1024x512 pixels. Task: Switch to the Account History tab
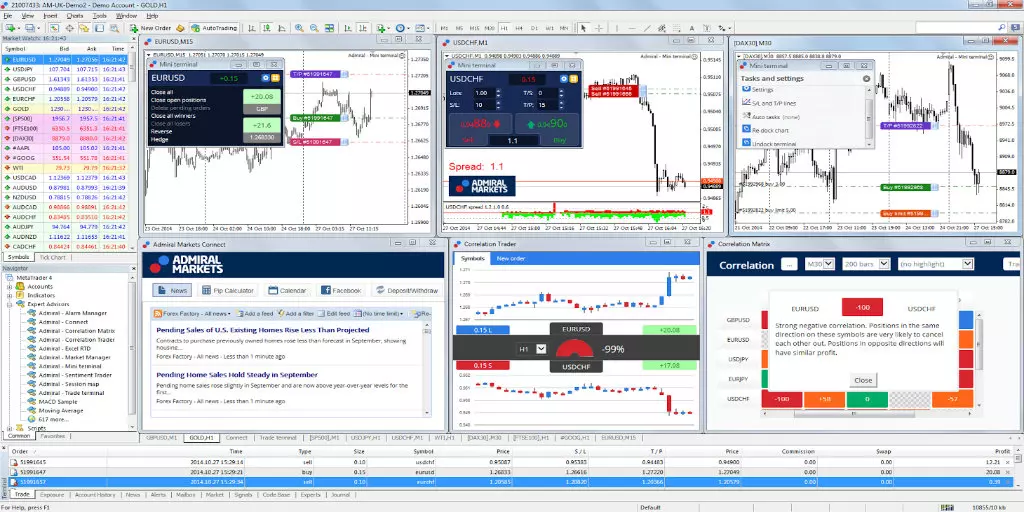click(x=95, y=495)
